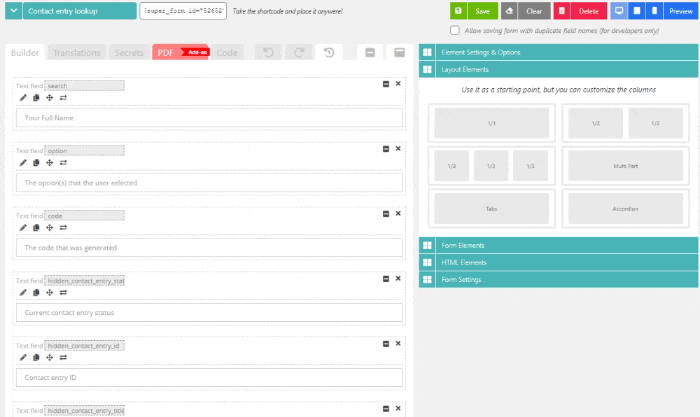Undo the last change
The image size is (700, 417).
(x=268, y=53)
